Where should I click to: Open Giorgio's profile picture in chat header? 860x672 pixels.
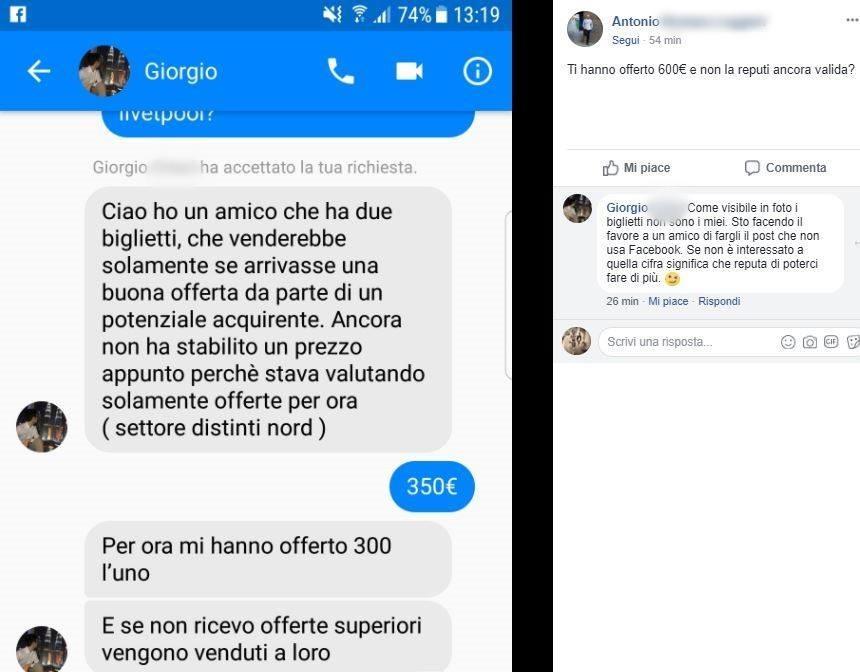104,71
